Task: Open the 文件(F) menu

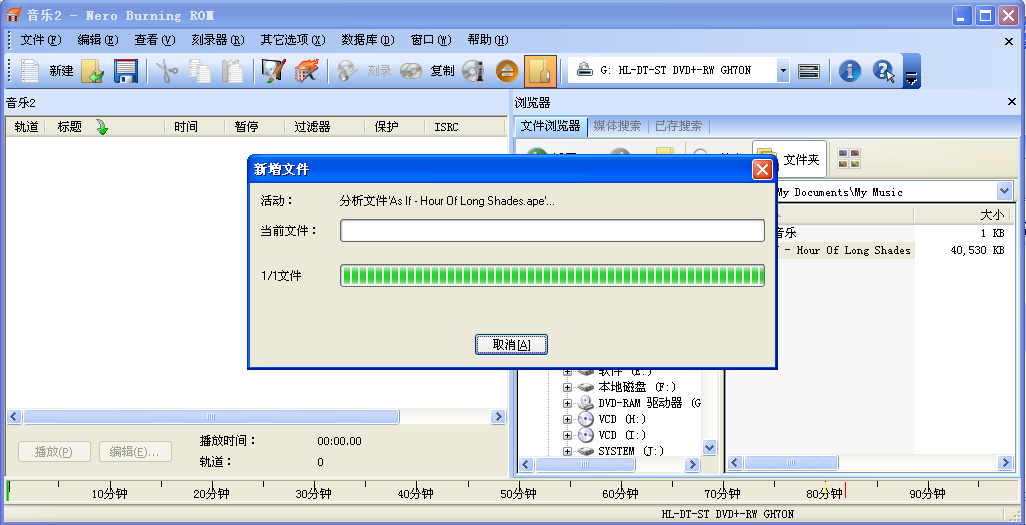Action: [x=41, y=40]
